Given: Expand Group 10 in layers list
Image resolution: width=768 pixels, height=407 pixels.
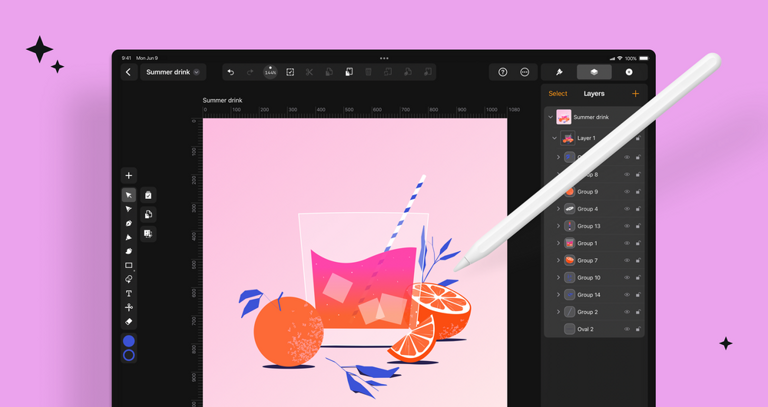Looking at the screenshot, I should tap(558, 278).
